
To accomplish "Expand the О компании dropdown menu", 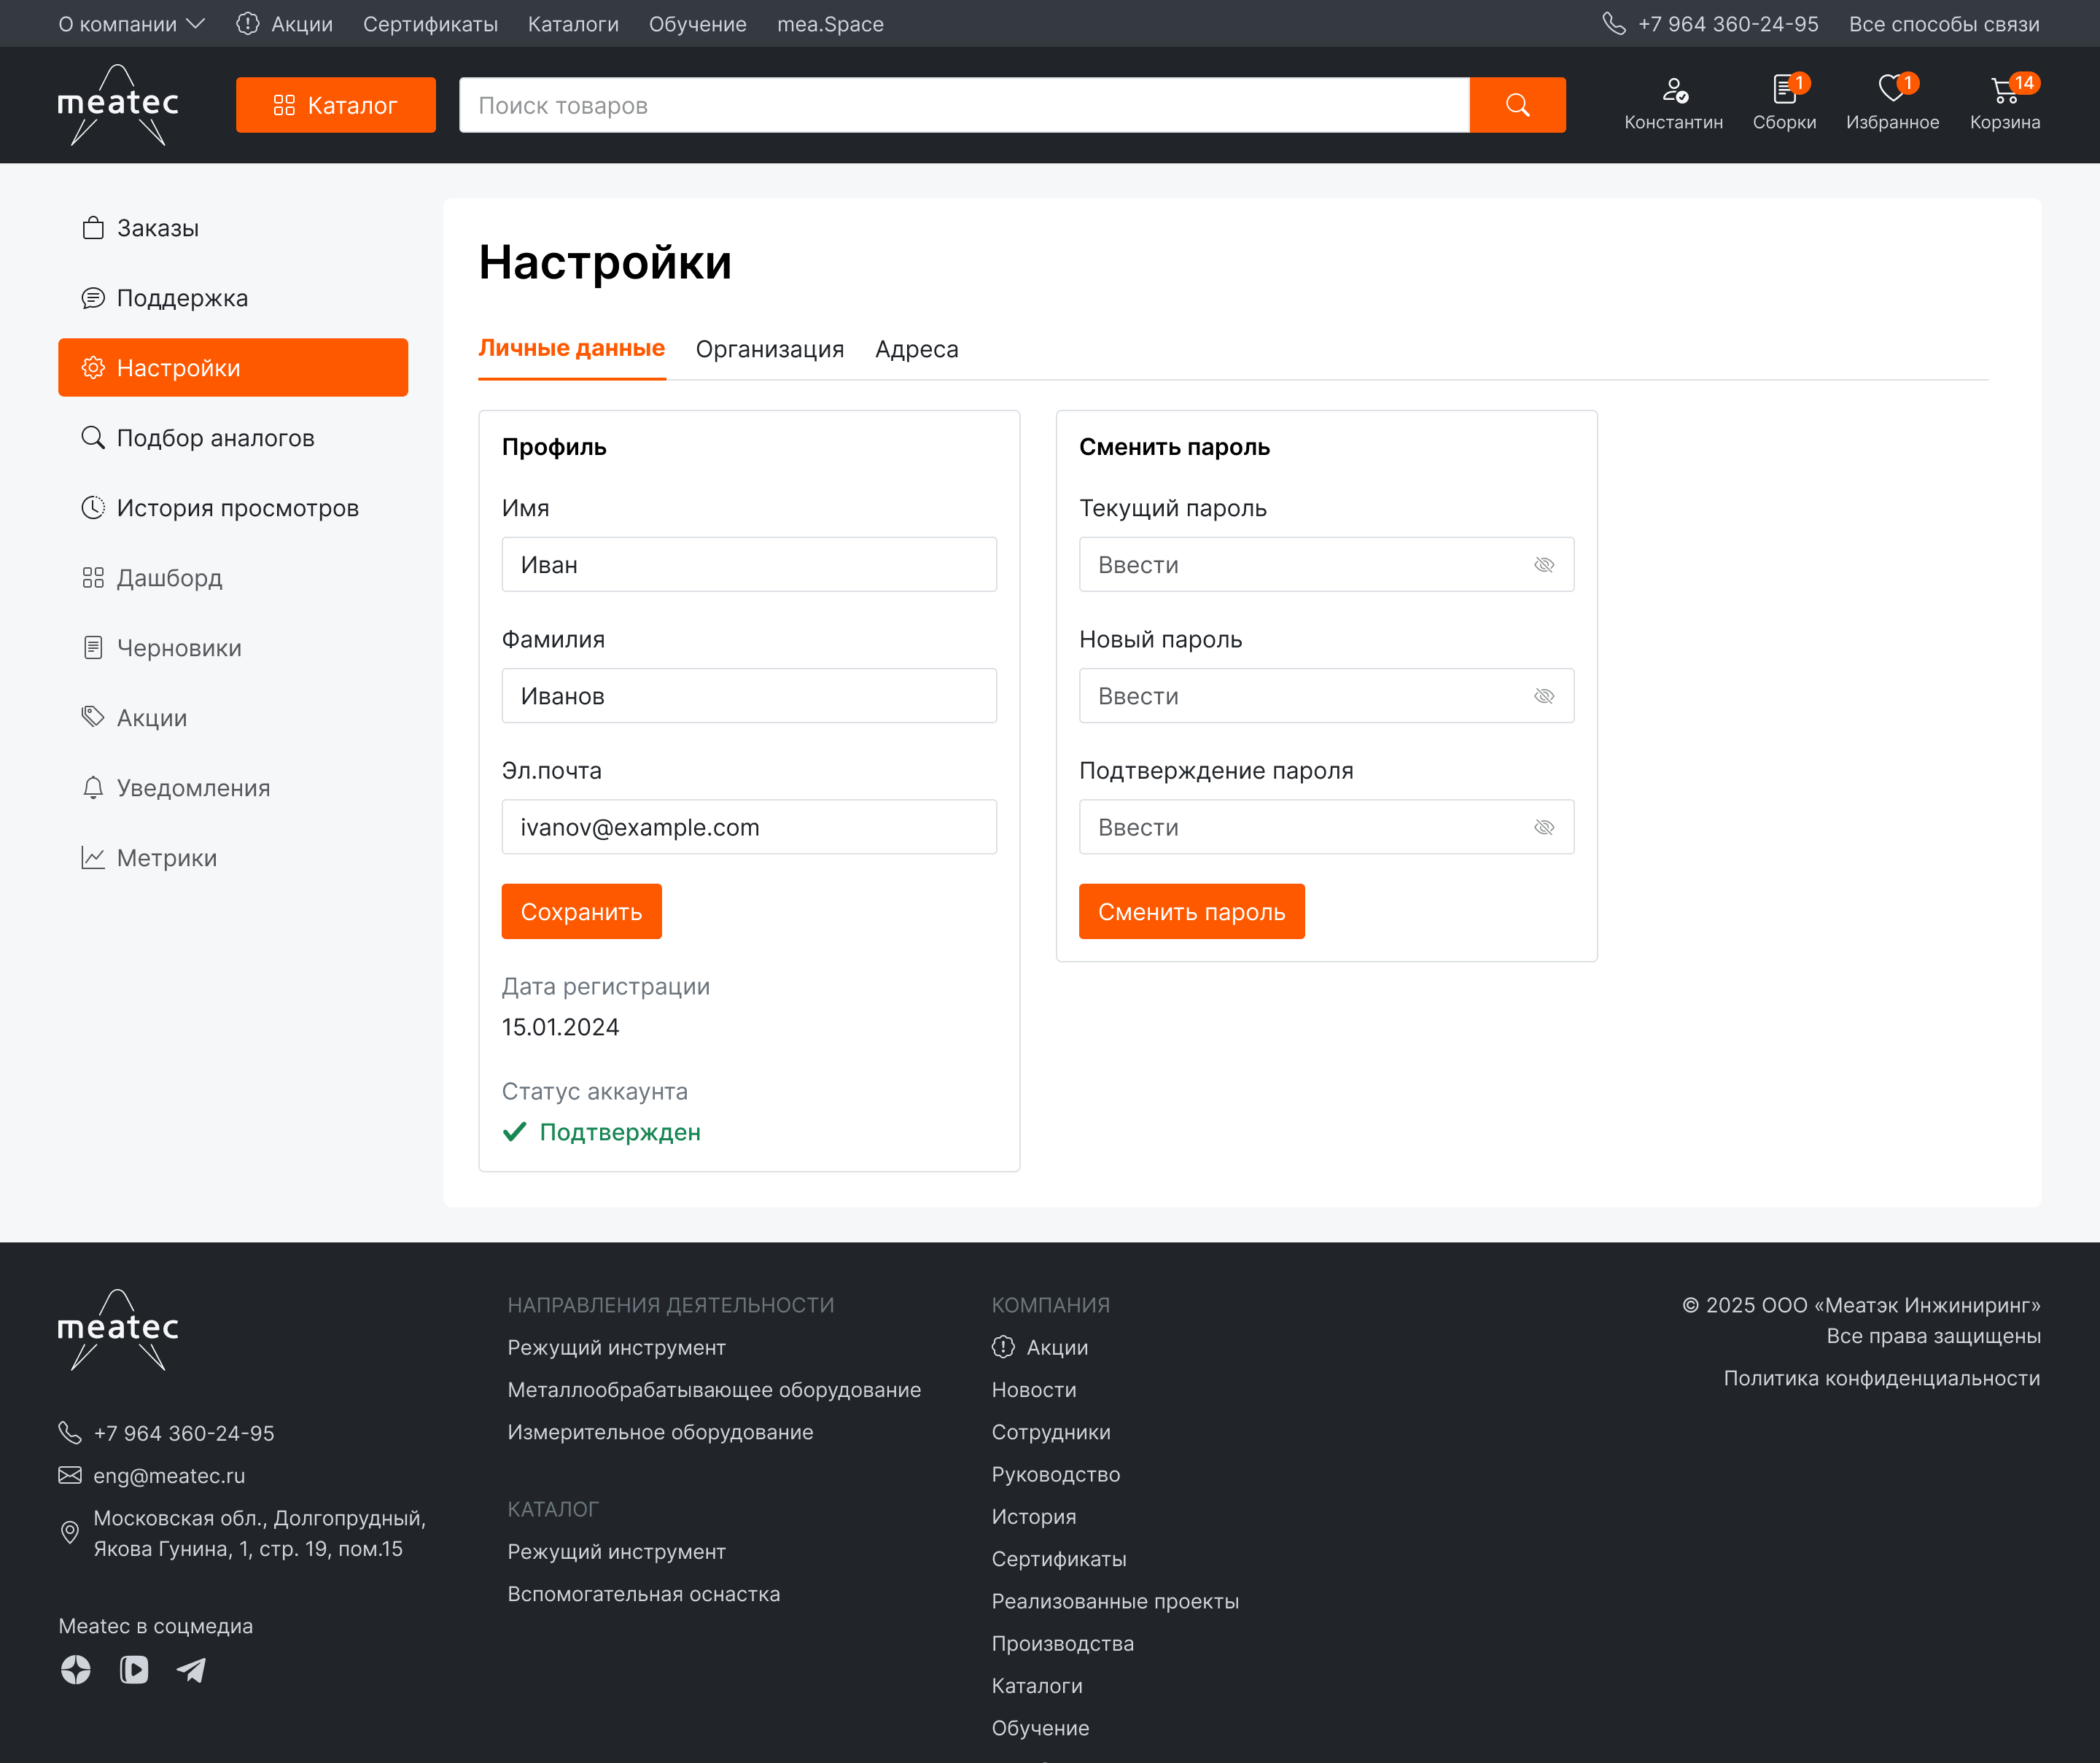I will [x=131, y=24].
